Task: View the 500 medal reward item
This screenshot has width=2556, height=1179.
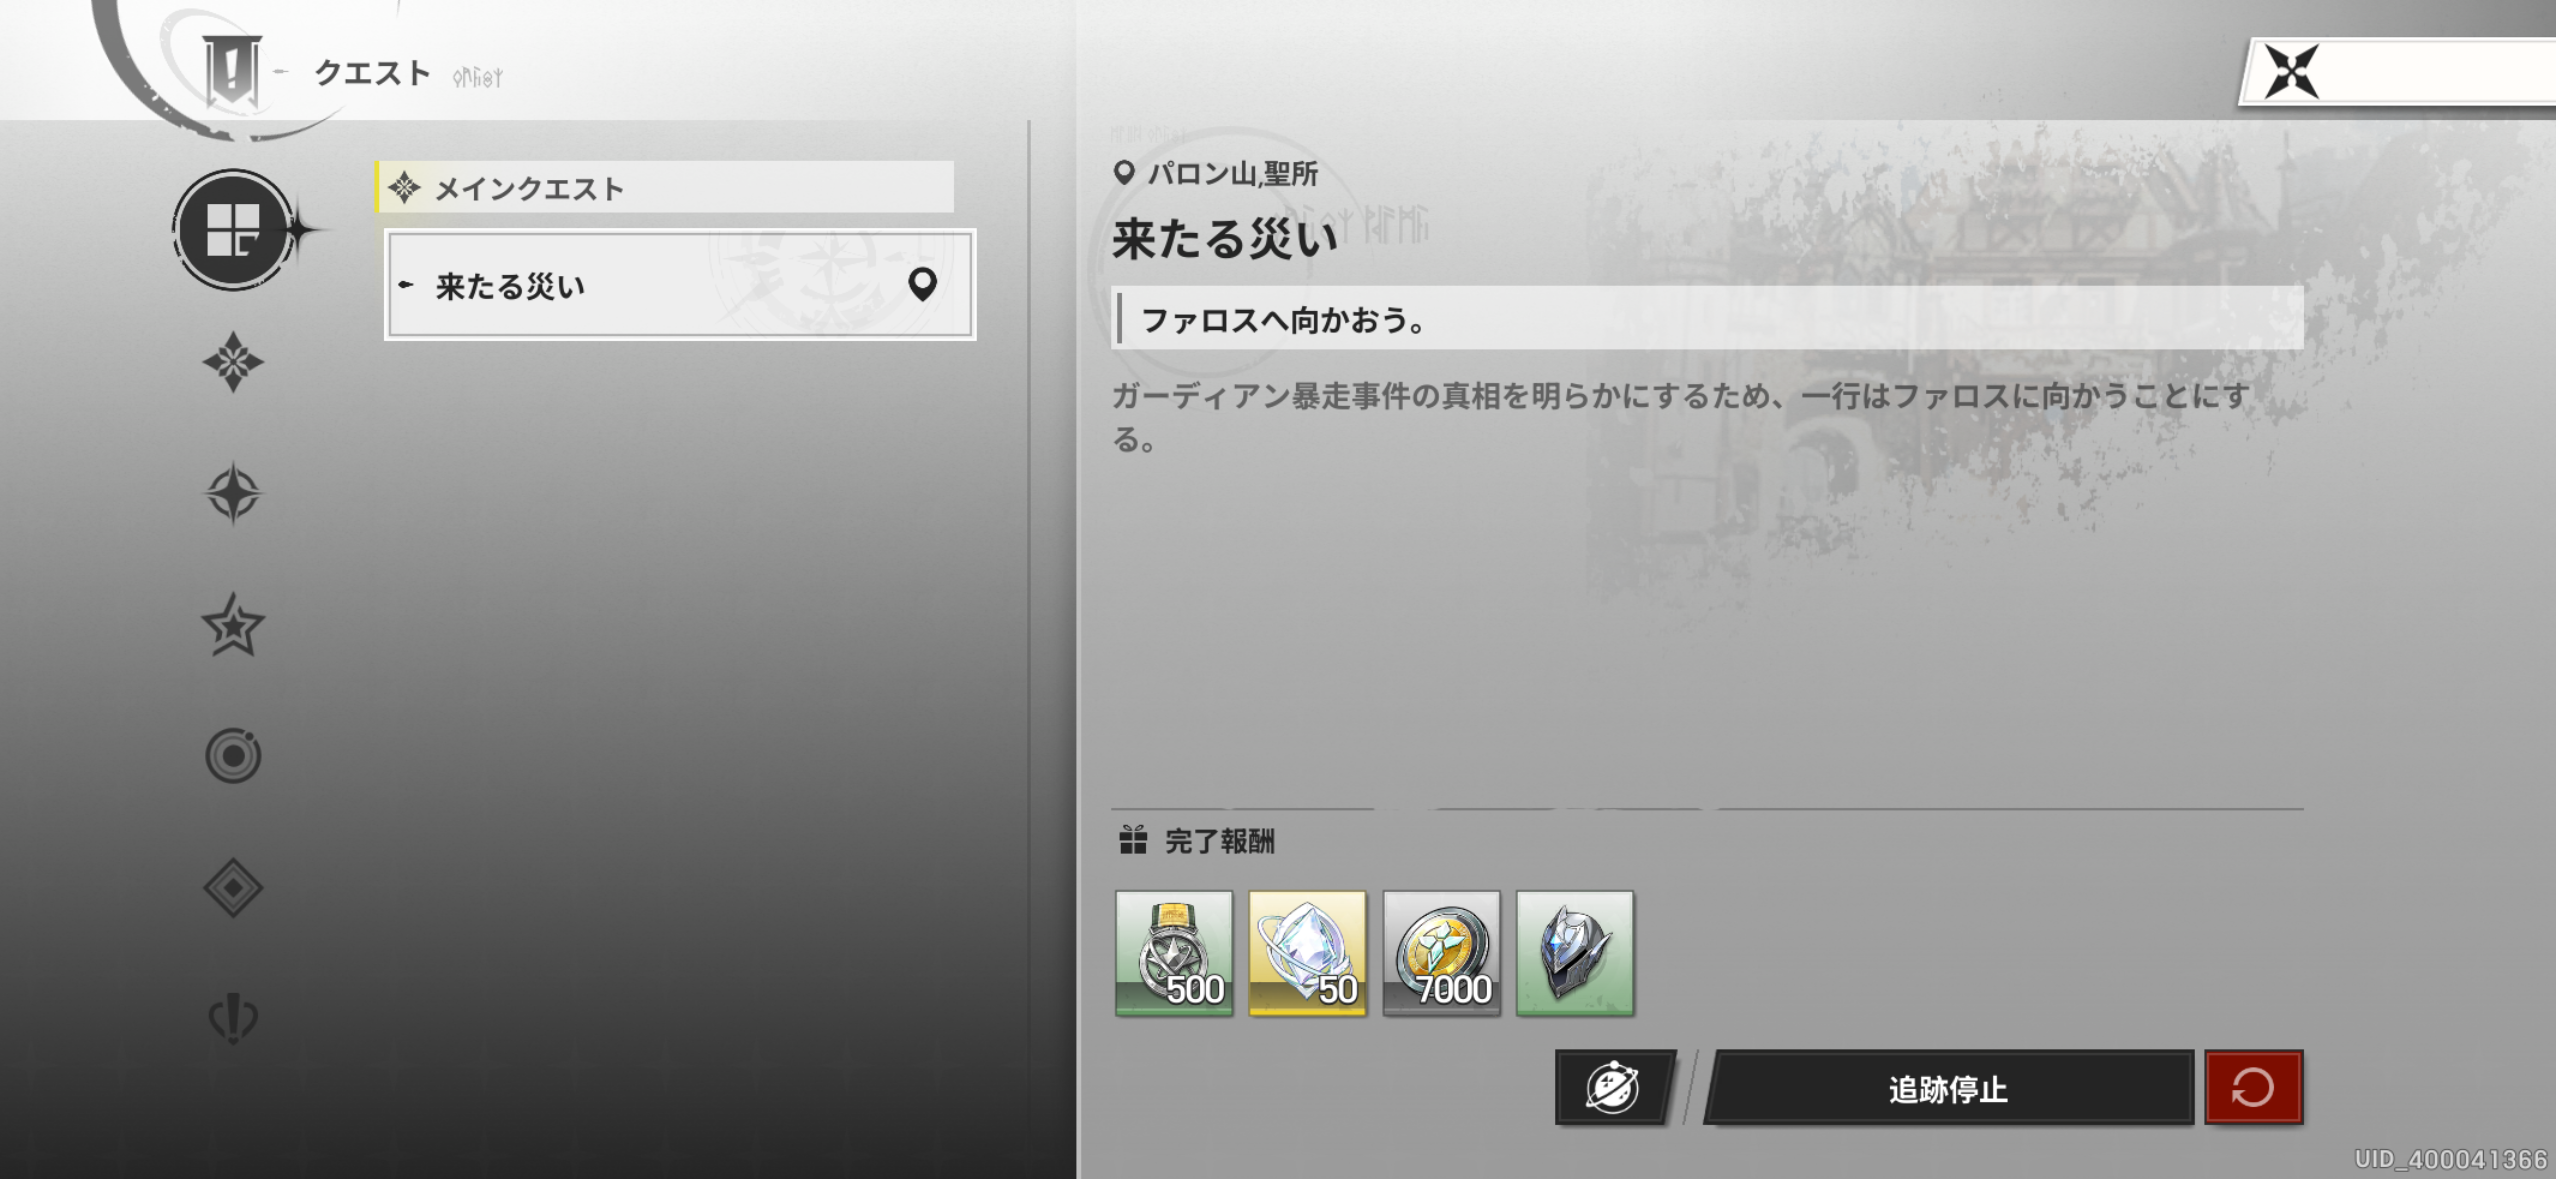Action: coord(1173,953)
